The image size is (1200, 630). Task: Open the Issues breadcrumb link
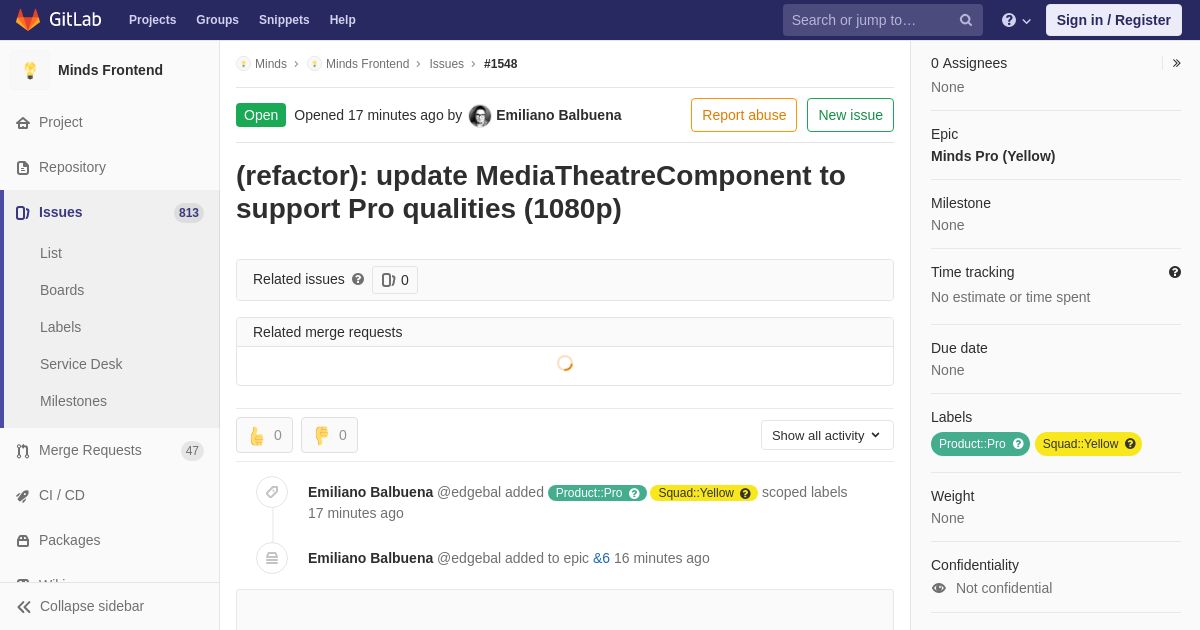446,64
